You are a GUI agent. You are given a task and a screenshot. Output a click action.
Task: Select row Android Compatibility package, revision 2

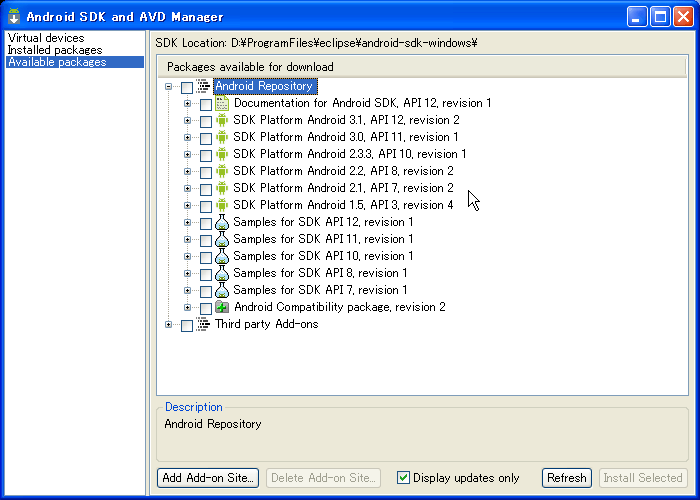(x=340, y=307)
